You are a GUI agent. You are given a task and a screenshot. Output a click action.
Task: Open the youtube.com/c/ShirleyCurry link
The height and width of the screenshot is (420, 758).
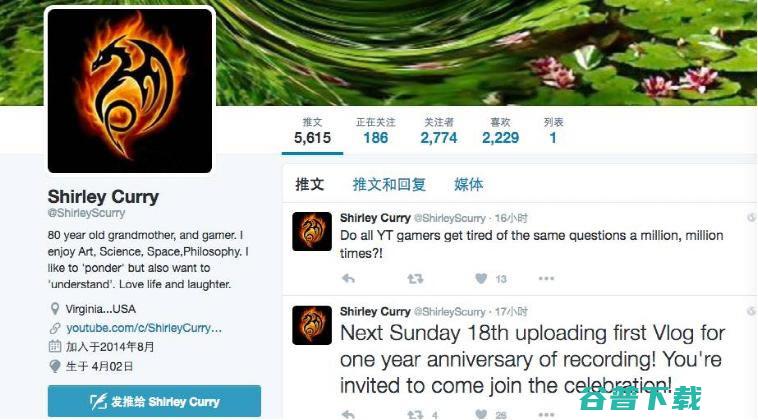pyautogui.click(x=144, y=328)
